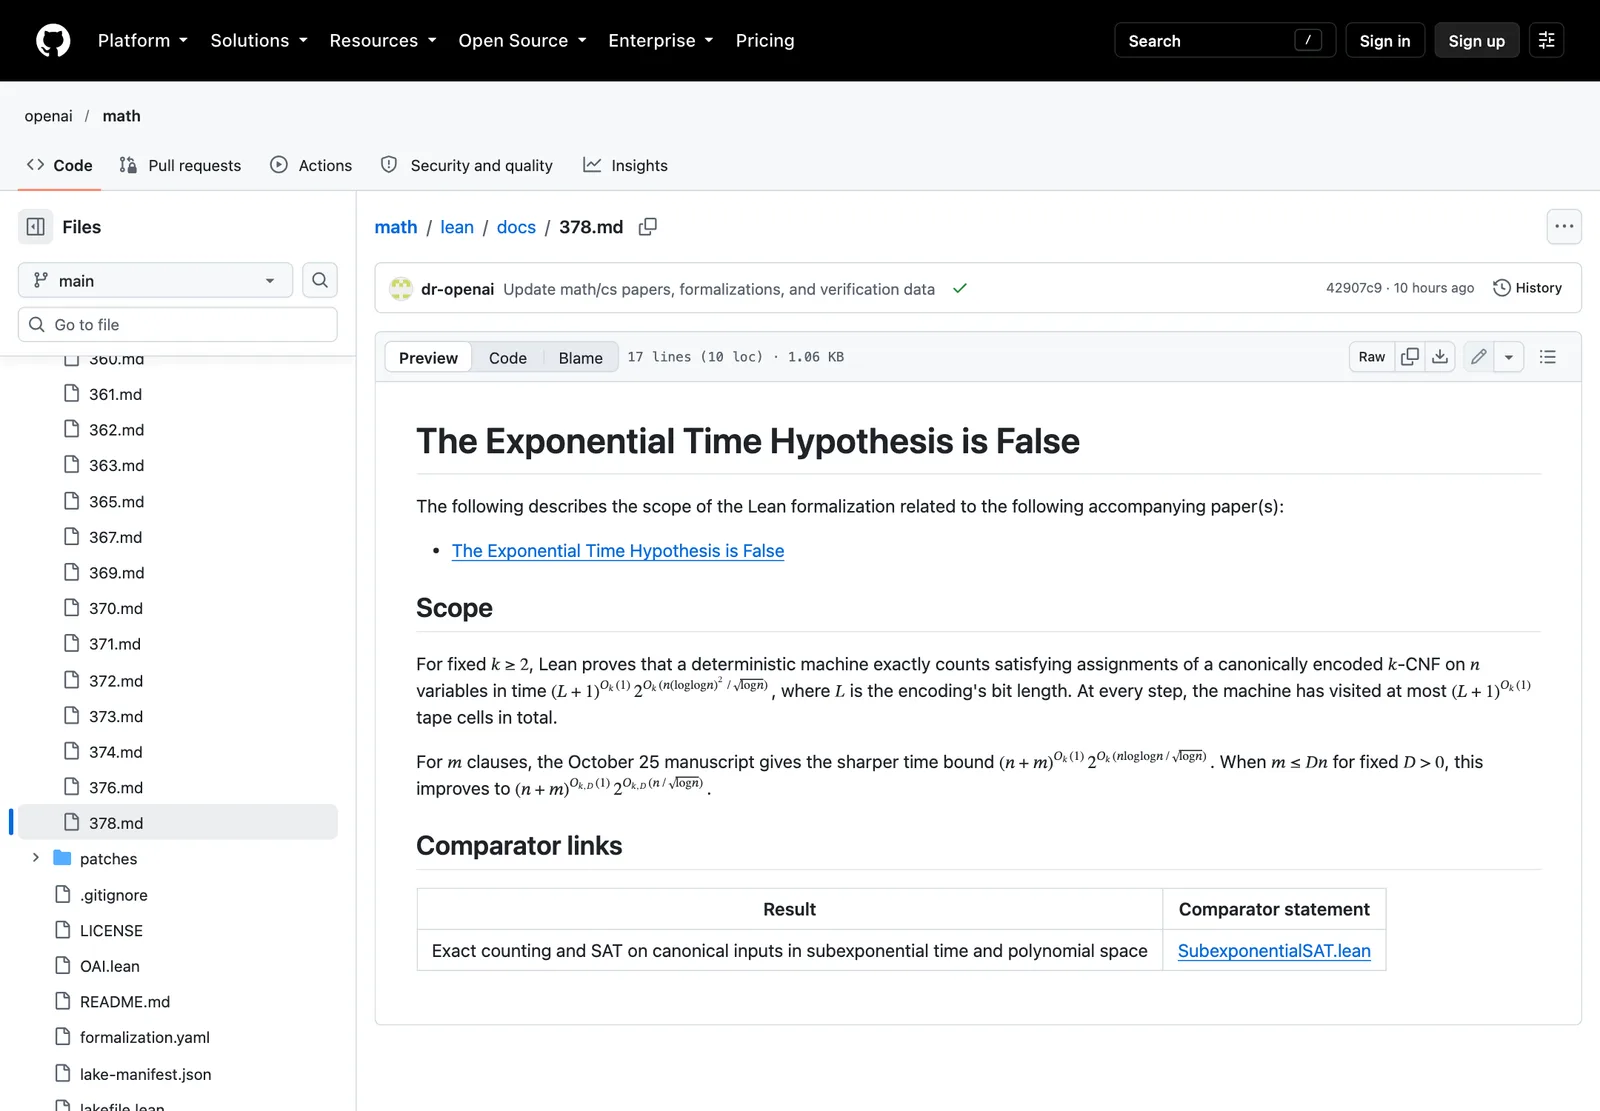The width and height of the screenshot is (1600, 1111).
Task: Go to the openai owner page
Action: pyautogui.click(x=49, y=116)
